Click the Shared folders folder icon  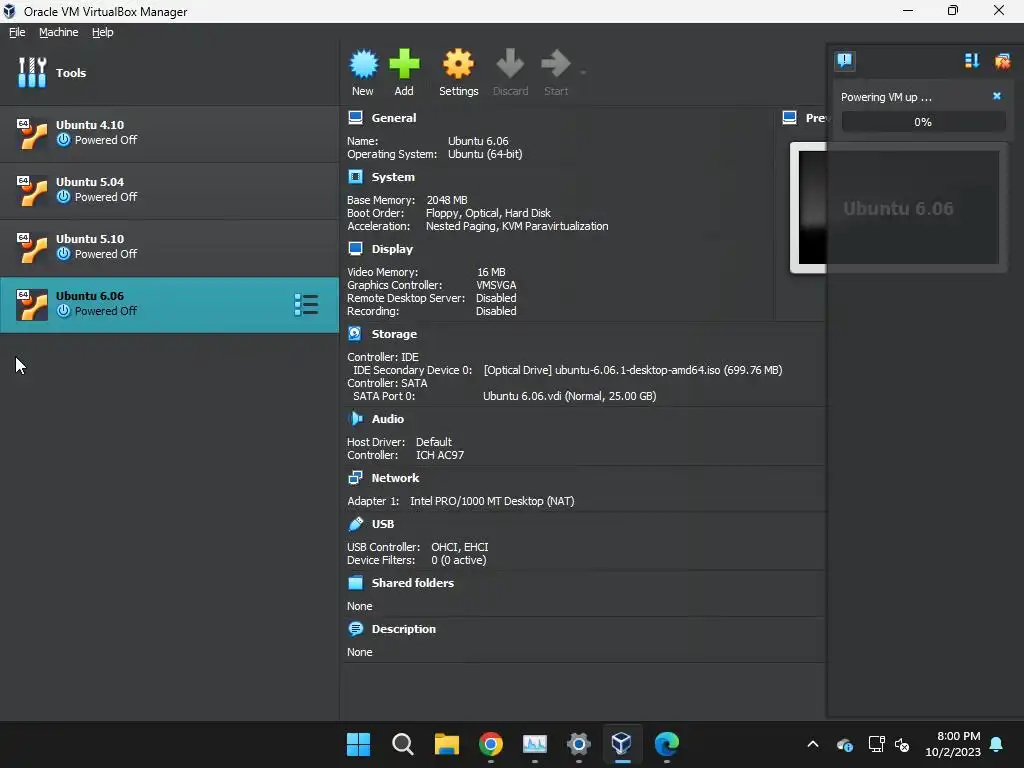[355, 583]
